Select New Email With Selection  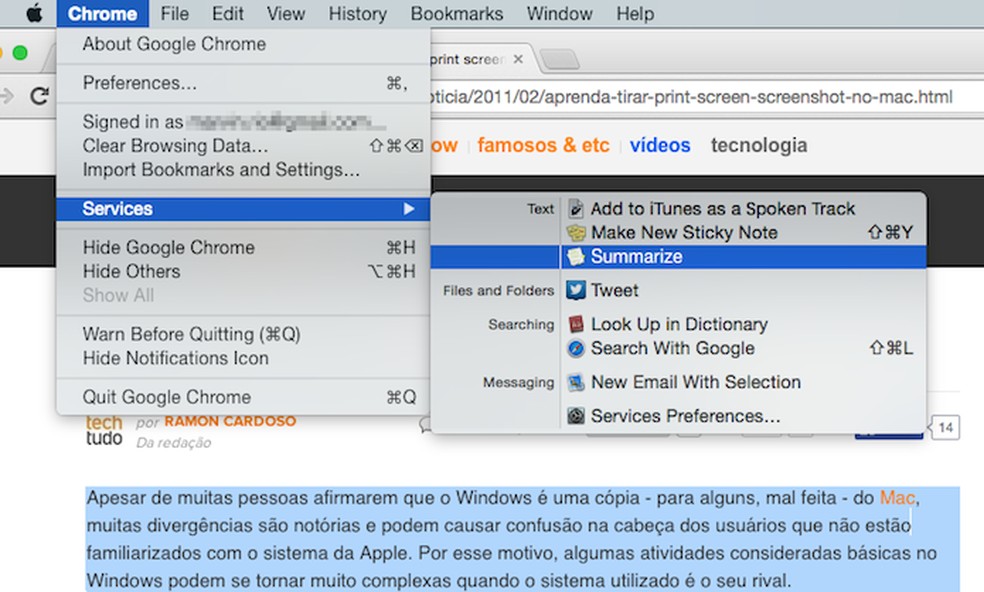(x=686, y=382)
